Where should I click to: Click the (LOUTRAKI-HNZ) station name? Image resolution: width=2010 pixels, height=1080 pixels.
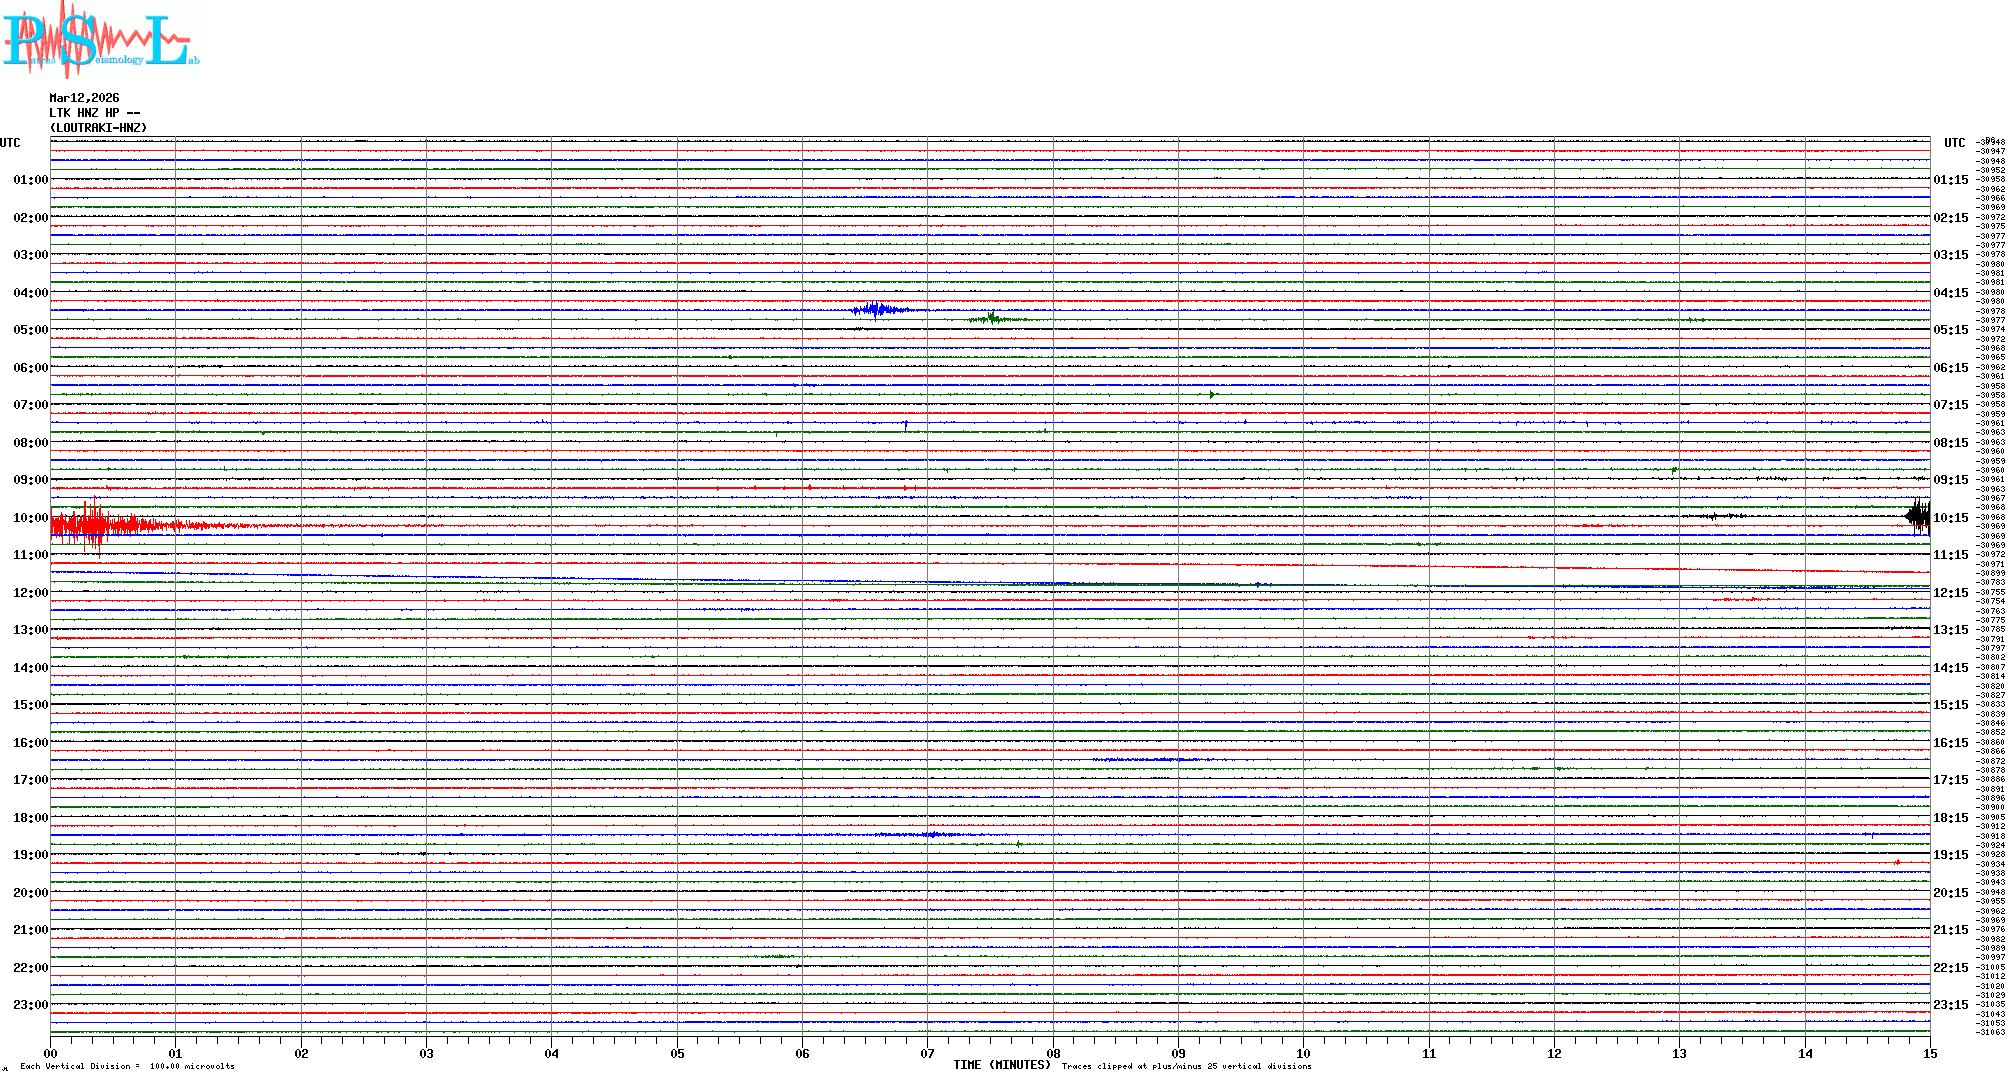(x=98, y=128)
